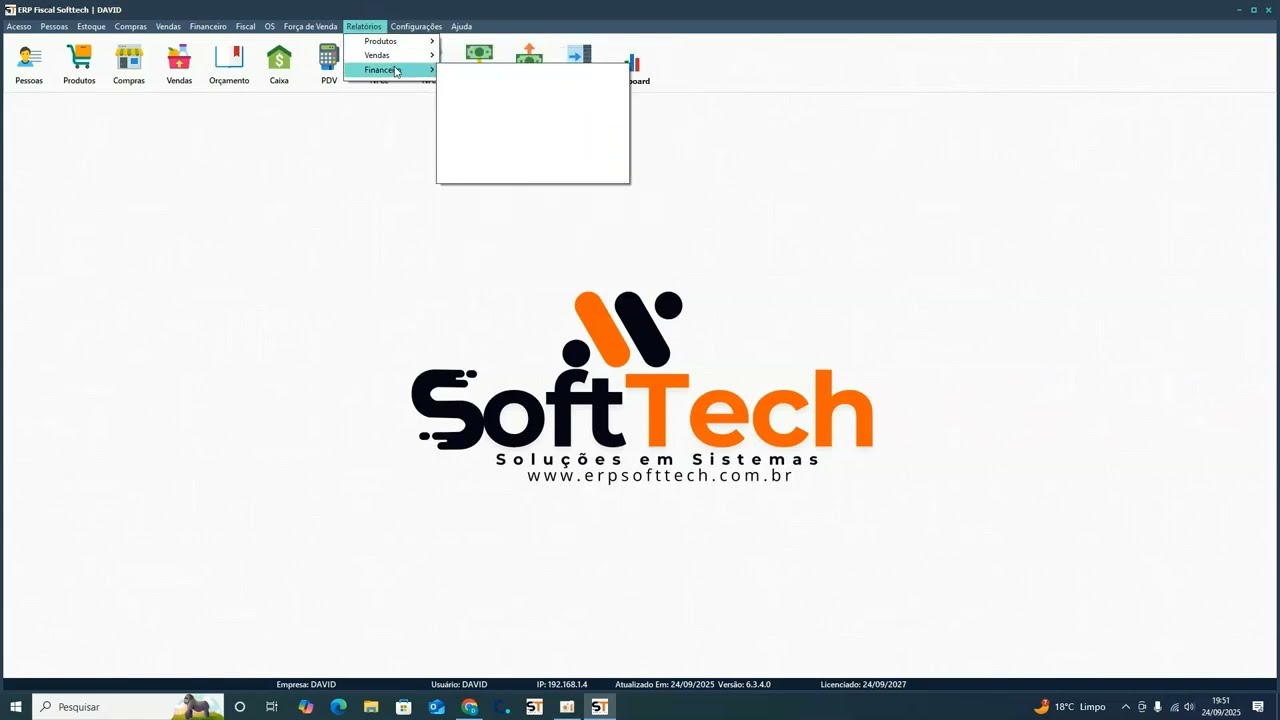The image size is (1280, 720).
Task: Open Task View in the taskbar
Action: point(272,707)
